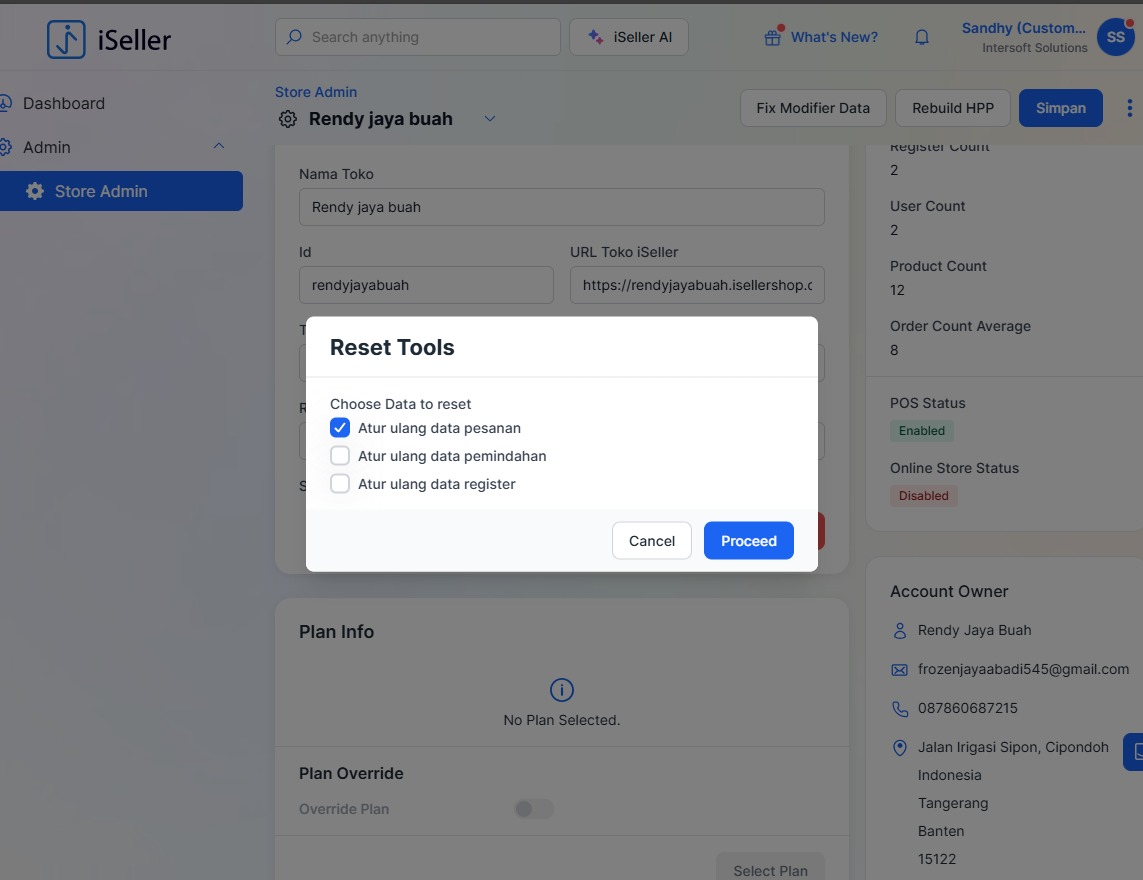Expand the store name dropdown chevron
Screen dimensions: 1143x880
[x=490, y=119]
